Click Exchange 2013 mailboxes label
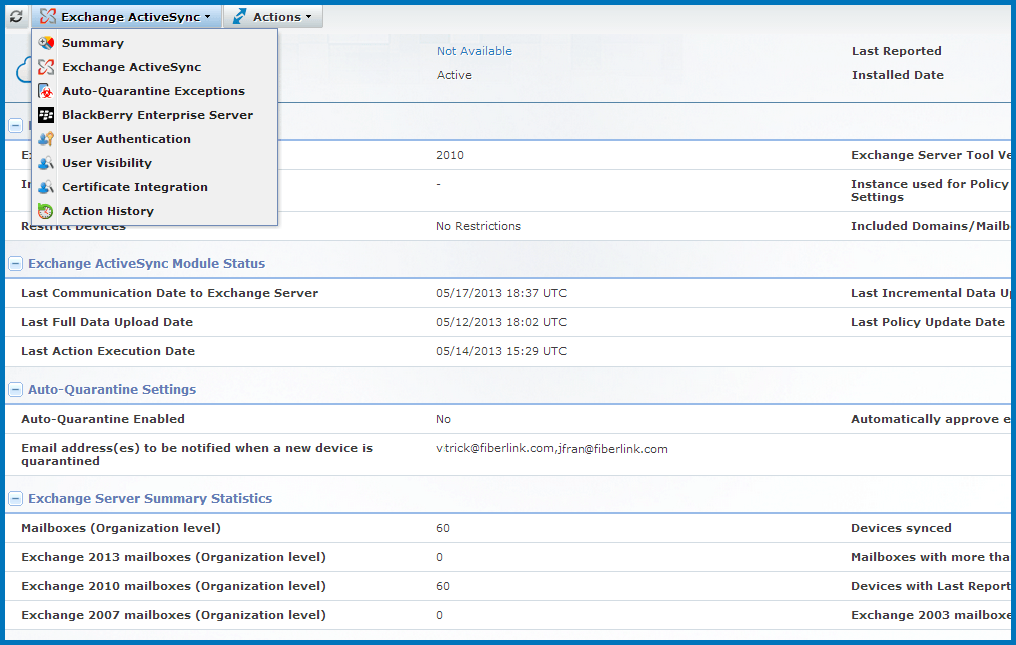Image resolution: width=1016 pixels, height=645 pixels. click(x=174, y=557)
